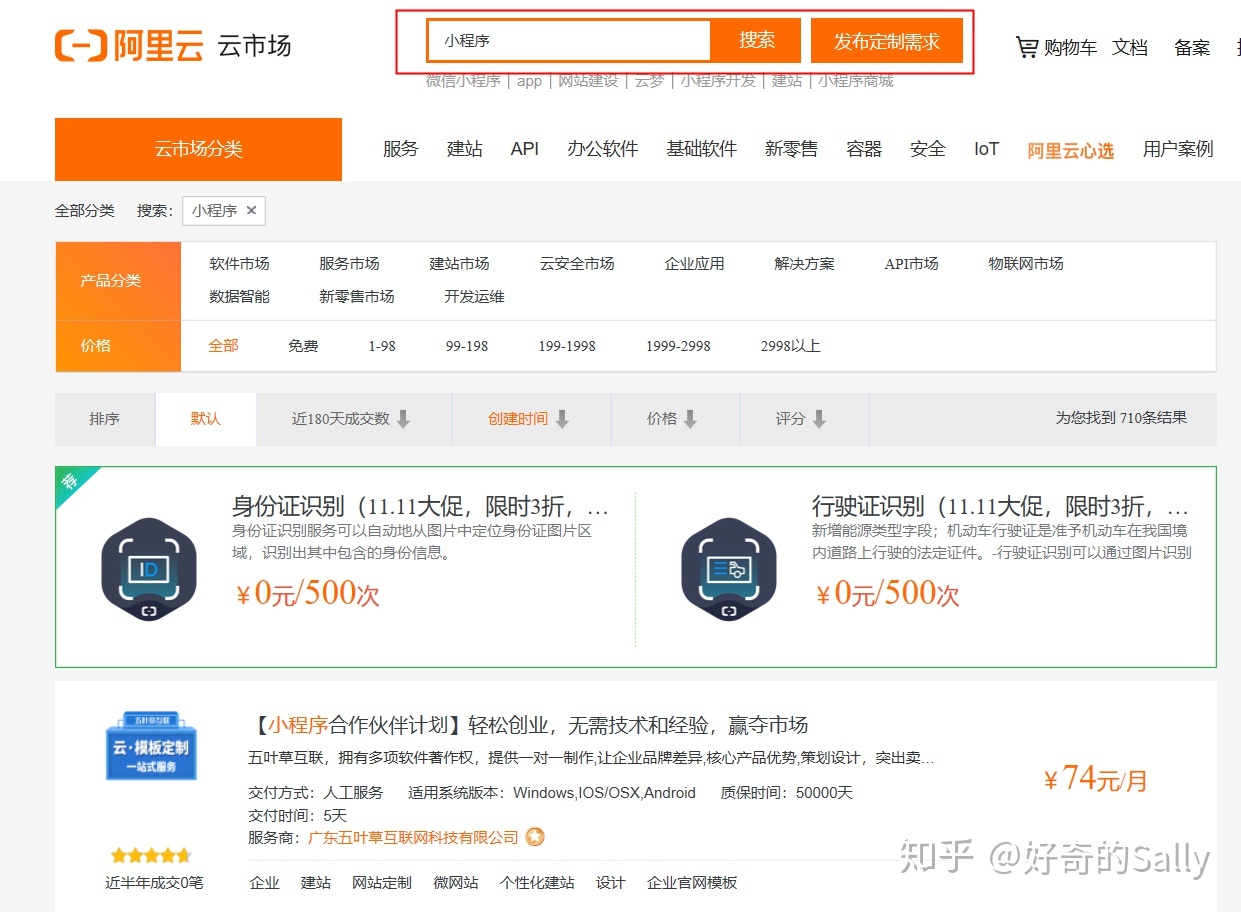Sort results by 价格
The image size is (1241, 912).
(674, 419)
